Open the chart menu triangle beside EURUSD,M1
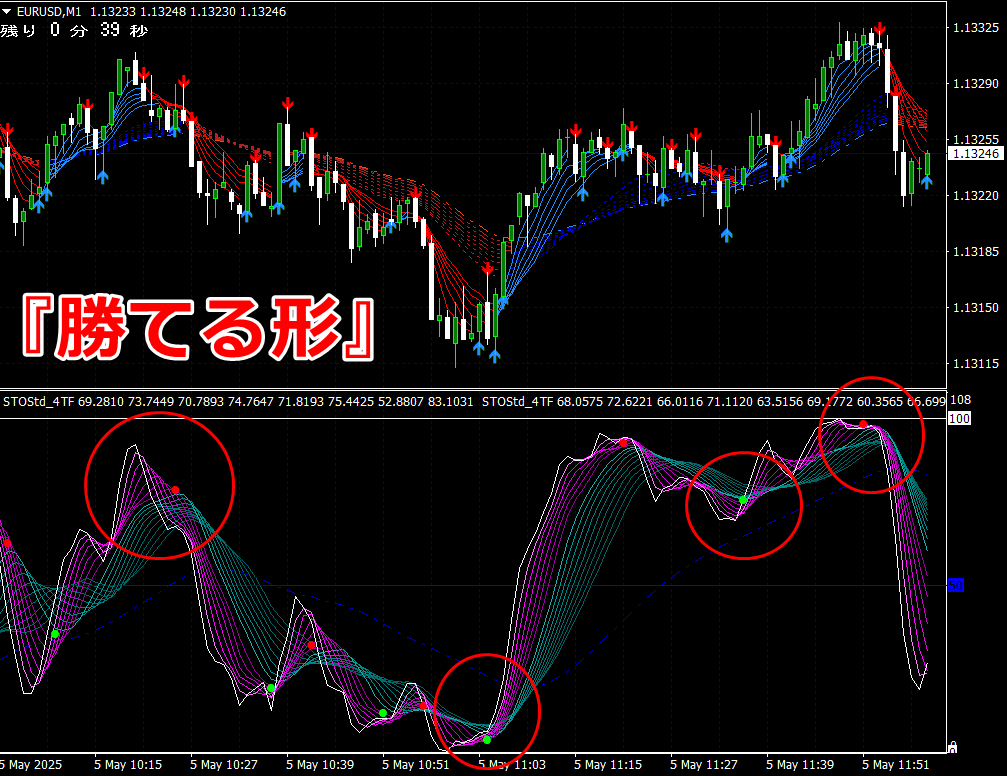The width and height of the screenshot is (1007, 776). tap(6, 12)
